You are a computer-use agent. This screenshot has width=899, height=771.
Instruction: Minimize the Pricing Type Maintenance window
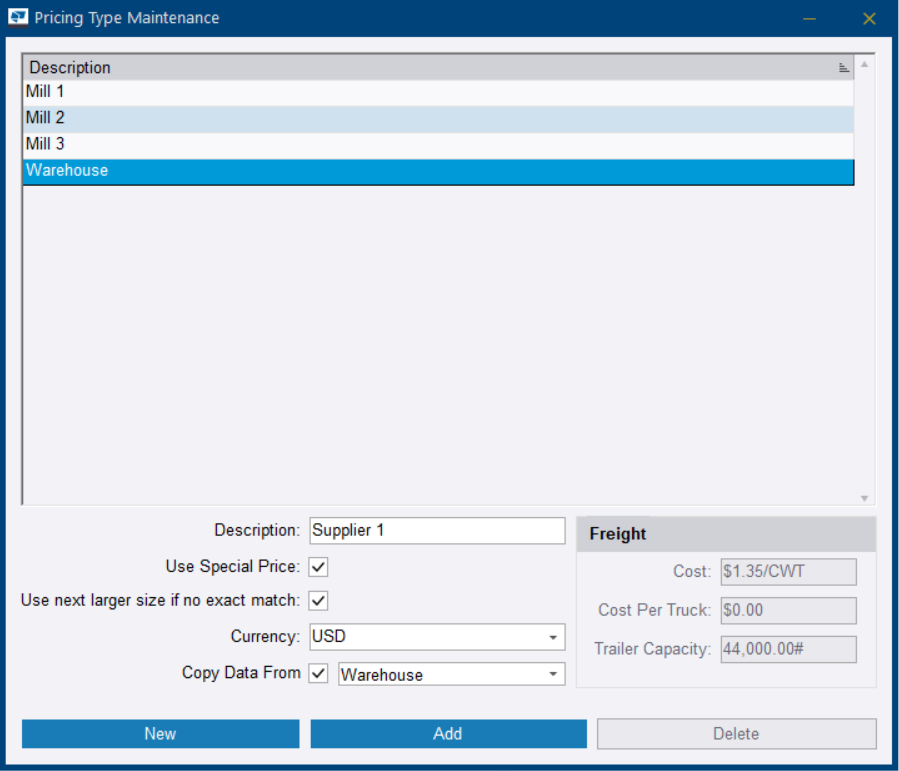point(809,19)
